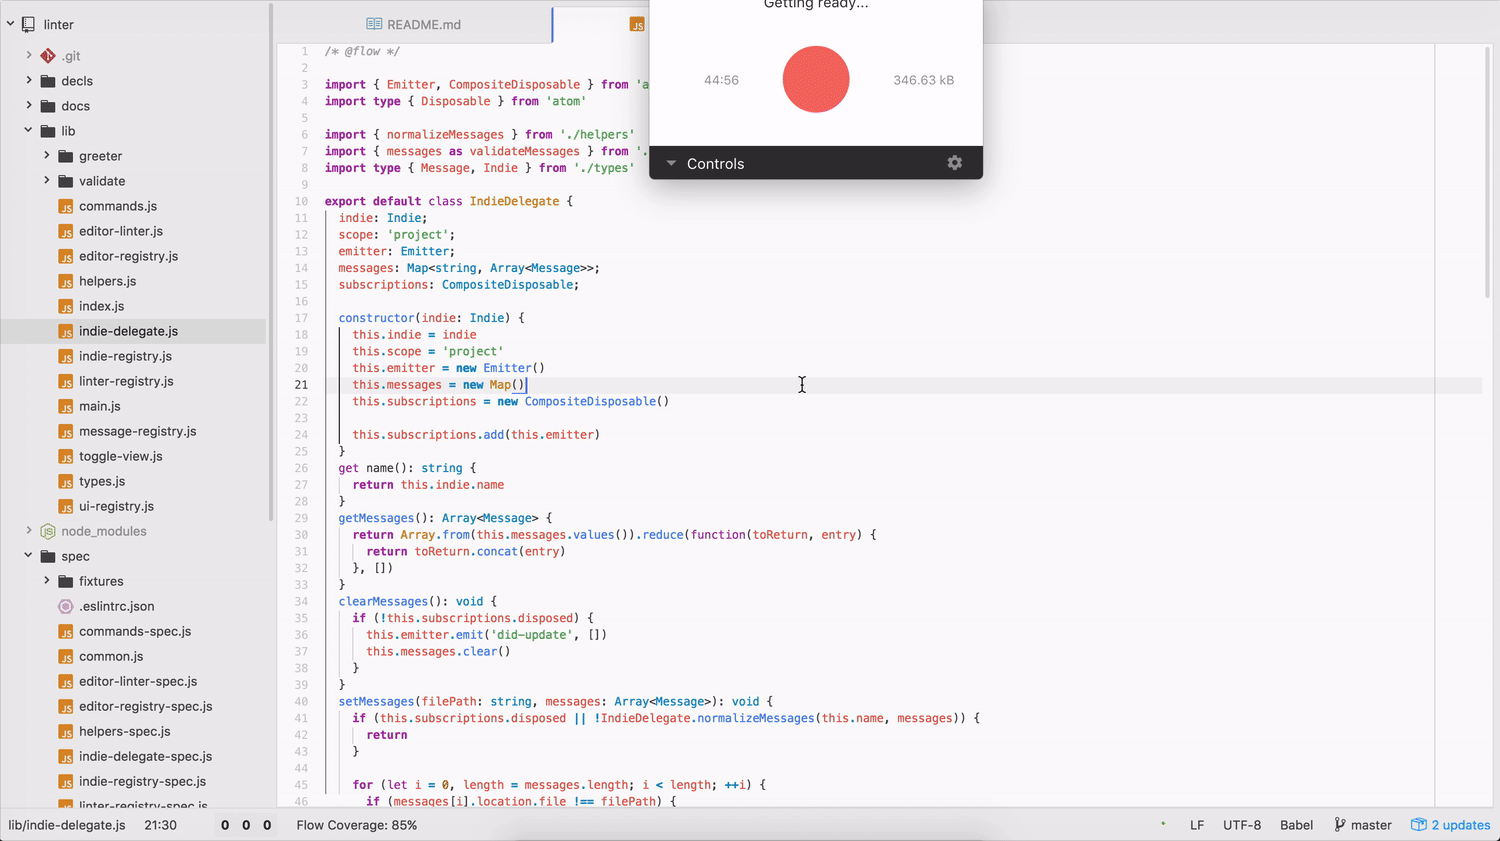Expand the .git folder chevron

(29, 55)
